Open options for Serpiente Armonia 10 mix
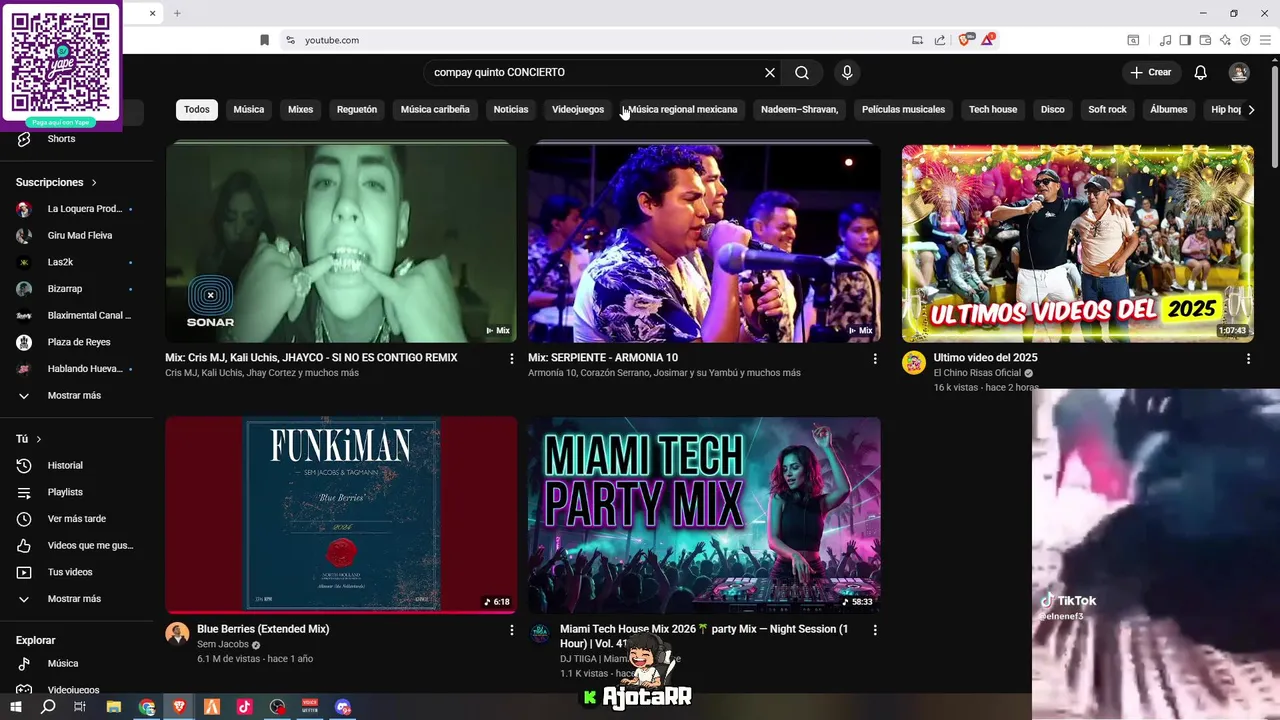The height and width of the screenshot is (720, 1280). (x=875, y=358)
